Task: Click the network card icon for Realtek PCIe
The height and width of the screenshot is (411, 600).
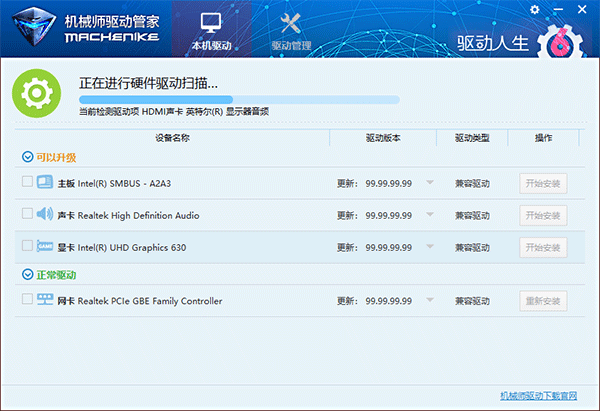Action: click(45, 300)
